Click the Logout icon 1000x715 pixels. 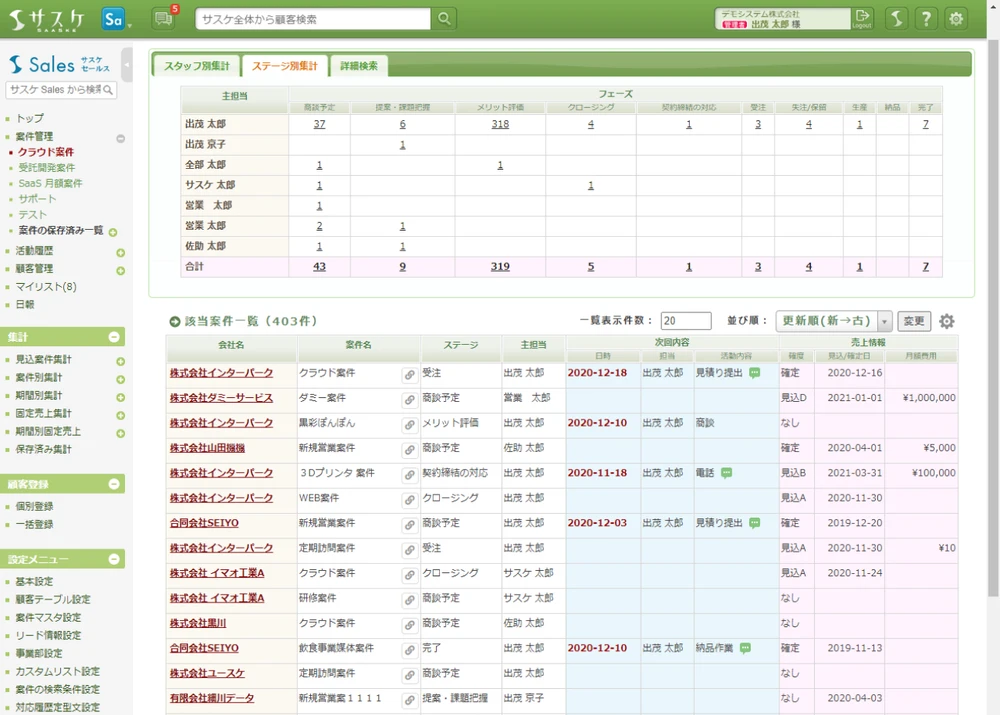[x=862, y=18]
